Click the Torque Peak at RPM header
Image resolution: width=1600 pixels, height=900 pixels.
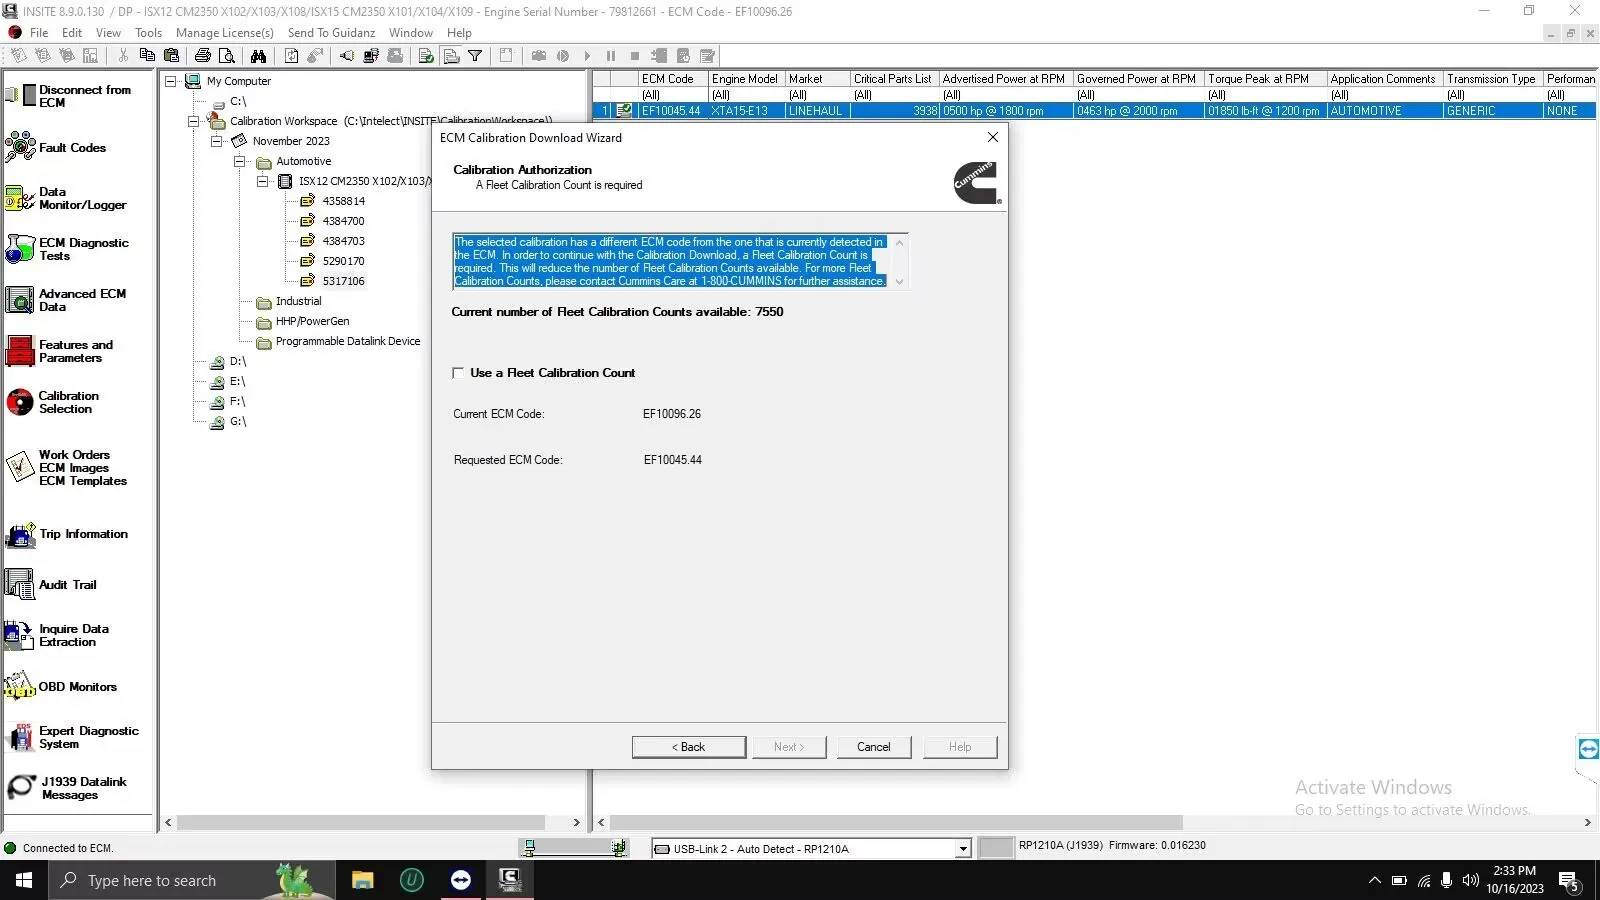click(1265, 79)
